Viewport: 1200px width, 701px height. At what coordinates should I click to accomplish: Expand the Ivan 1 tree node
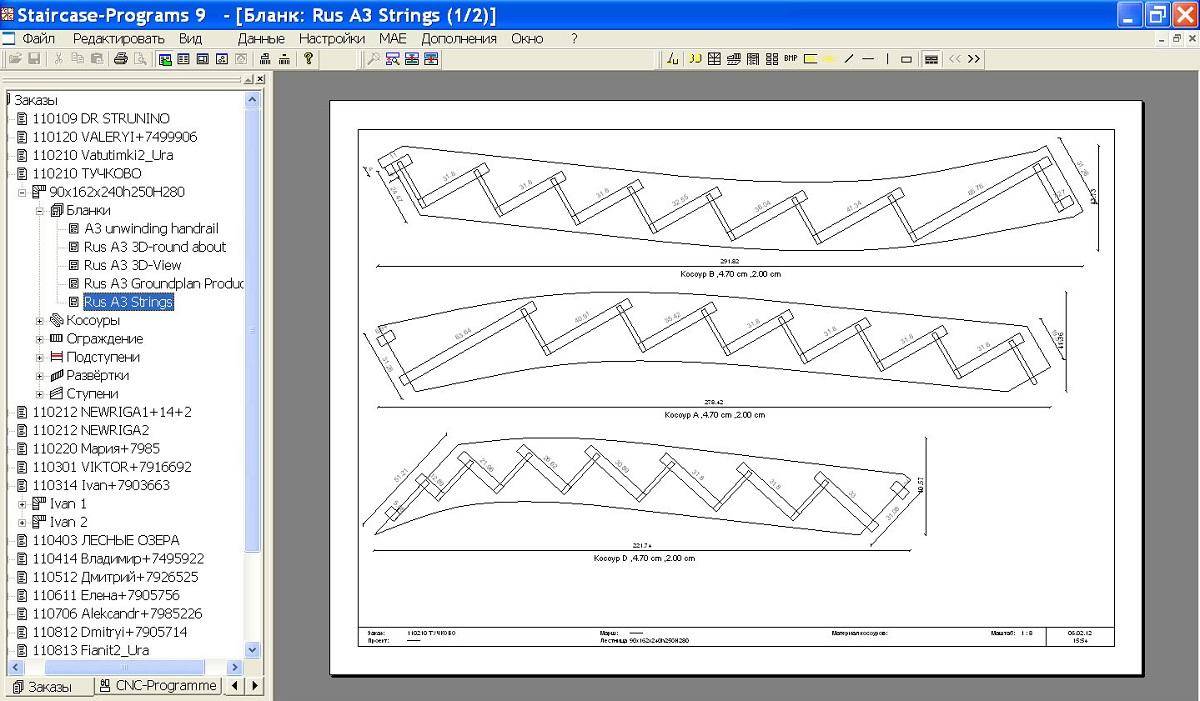click(23, 504)
